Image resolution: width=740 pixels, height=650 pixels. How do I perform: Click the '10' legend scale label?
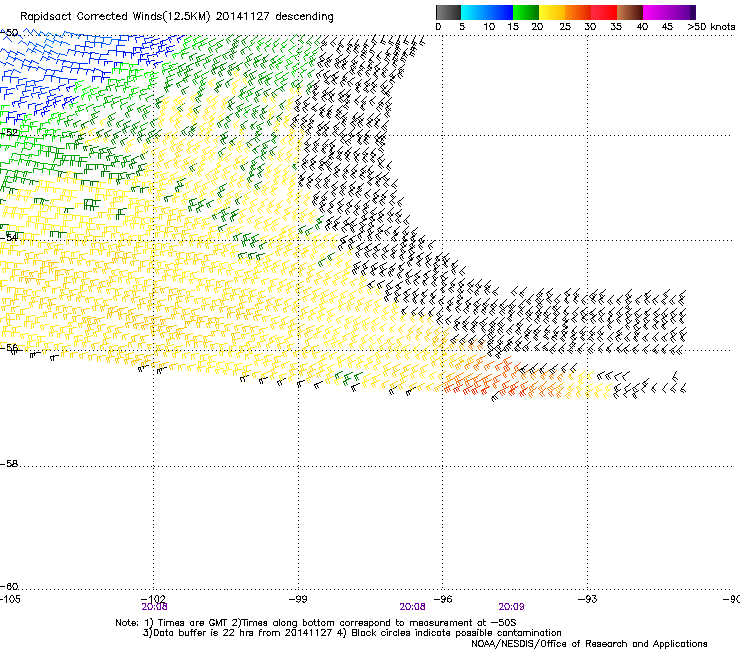489,27
